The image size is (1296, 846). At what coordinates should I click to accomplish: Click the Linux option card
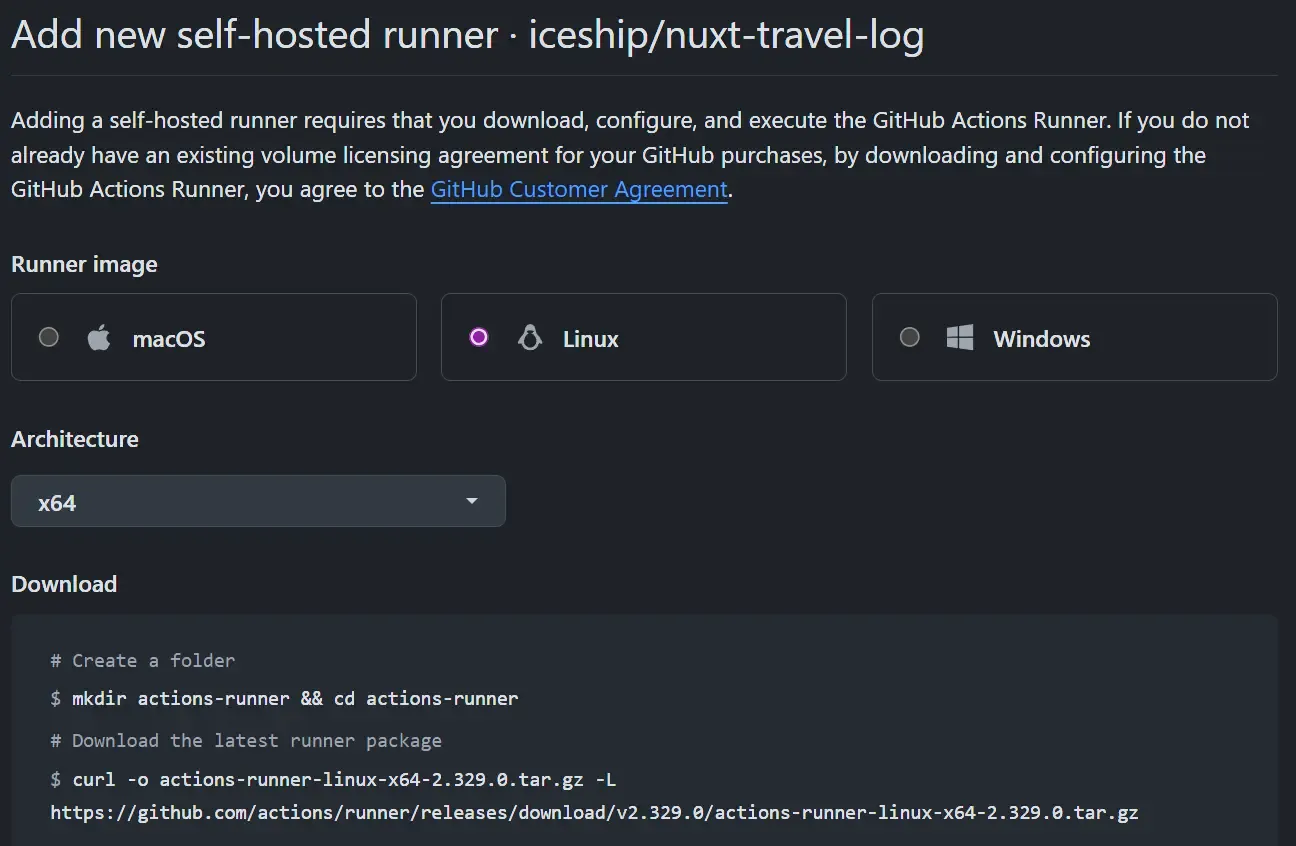coord(643,337)
